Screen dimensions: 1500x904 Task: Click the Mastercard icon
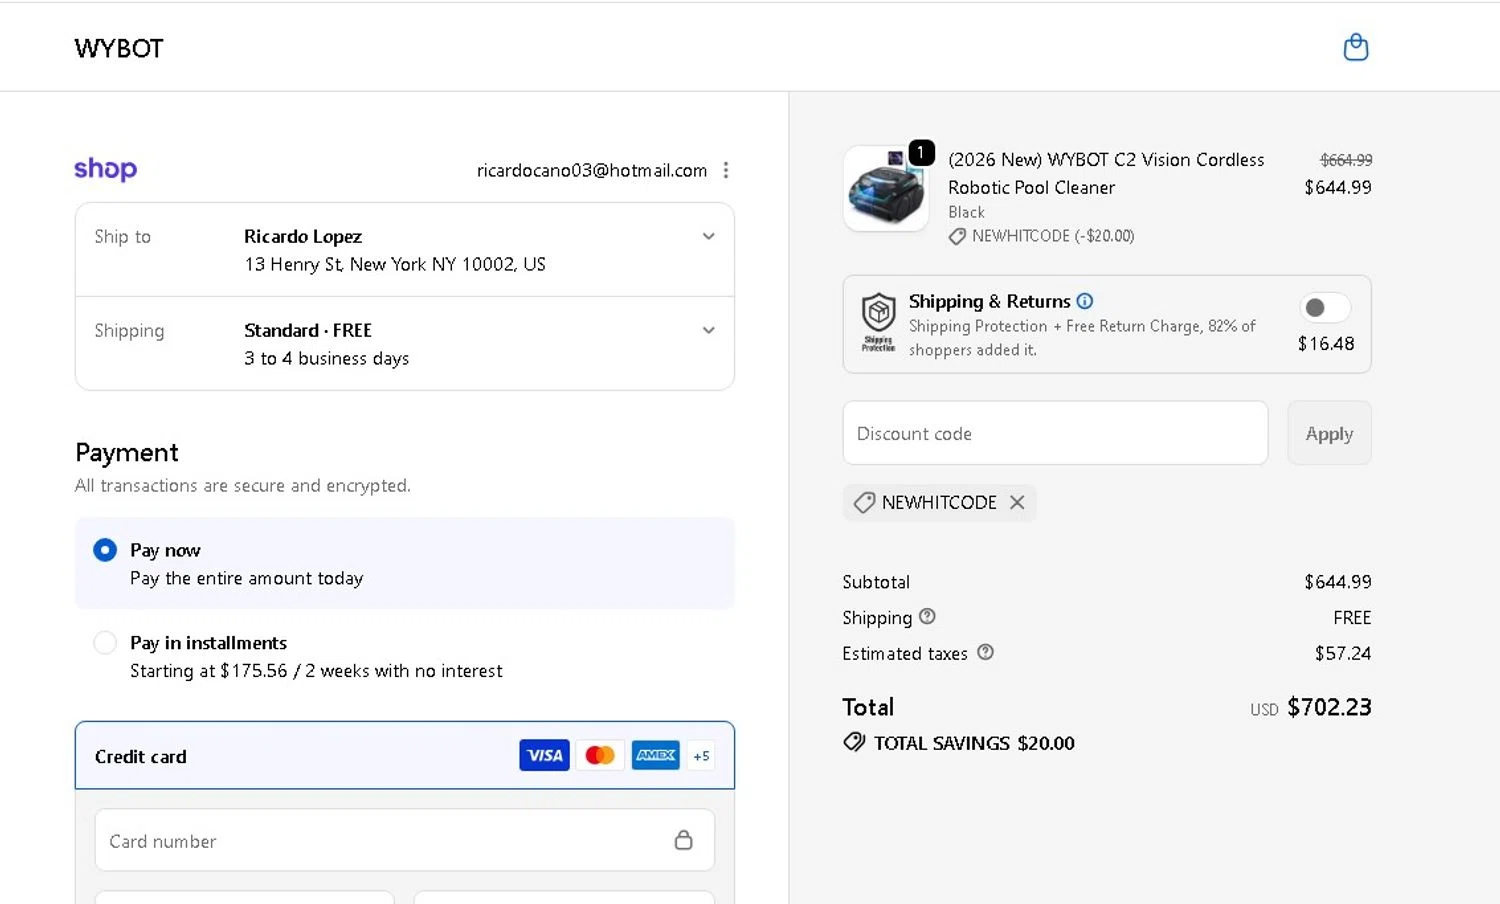[x=600, y=755]
